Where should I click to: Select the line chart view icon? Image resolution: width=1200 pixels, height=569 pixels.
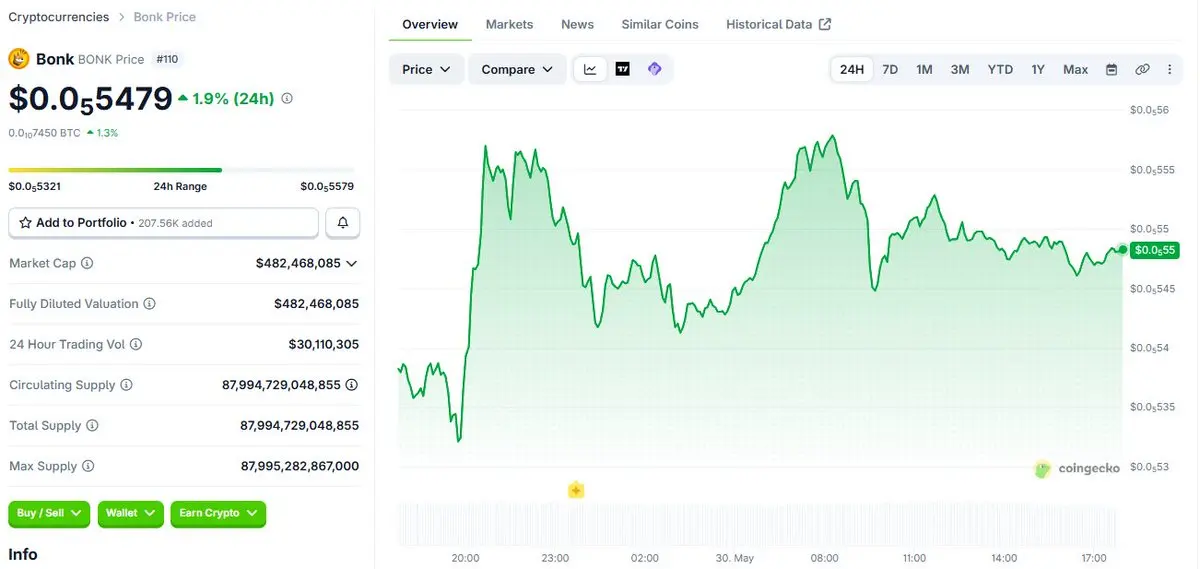(x=590, y=69)
